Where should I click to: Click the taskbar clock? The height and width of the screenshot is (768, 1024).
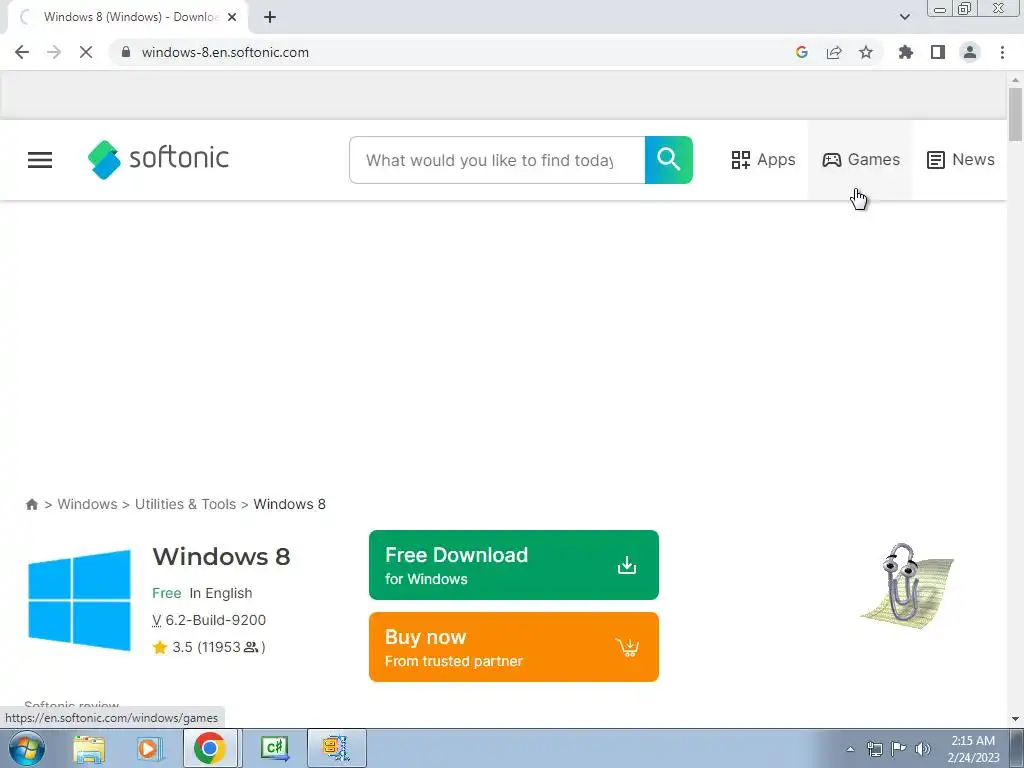pyautogui.click(x=973, y=749)
